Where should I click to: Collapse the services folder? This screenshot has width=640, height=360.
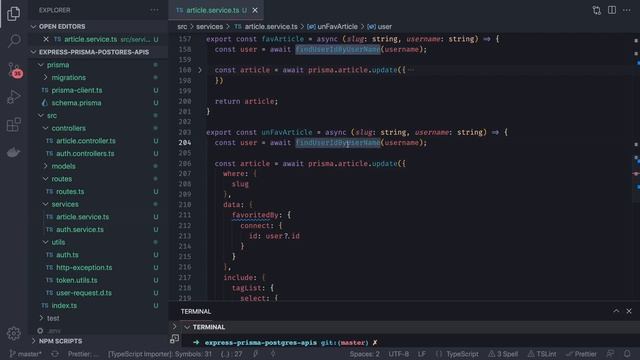coord(45,204)
